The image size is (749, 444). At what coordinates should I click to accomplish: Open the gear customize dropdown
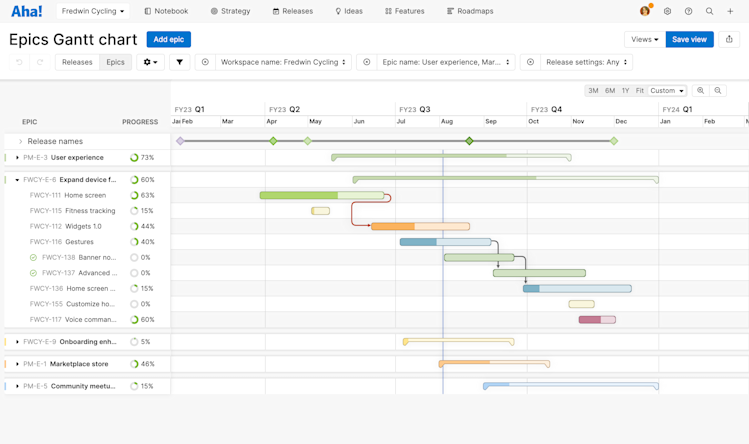coord(150,62)
